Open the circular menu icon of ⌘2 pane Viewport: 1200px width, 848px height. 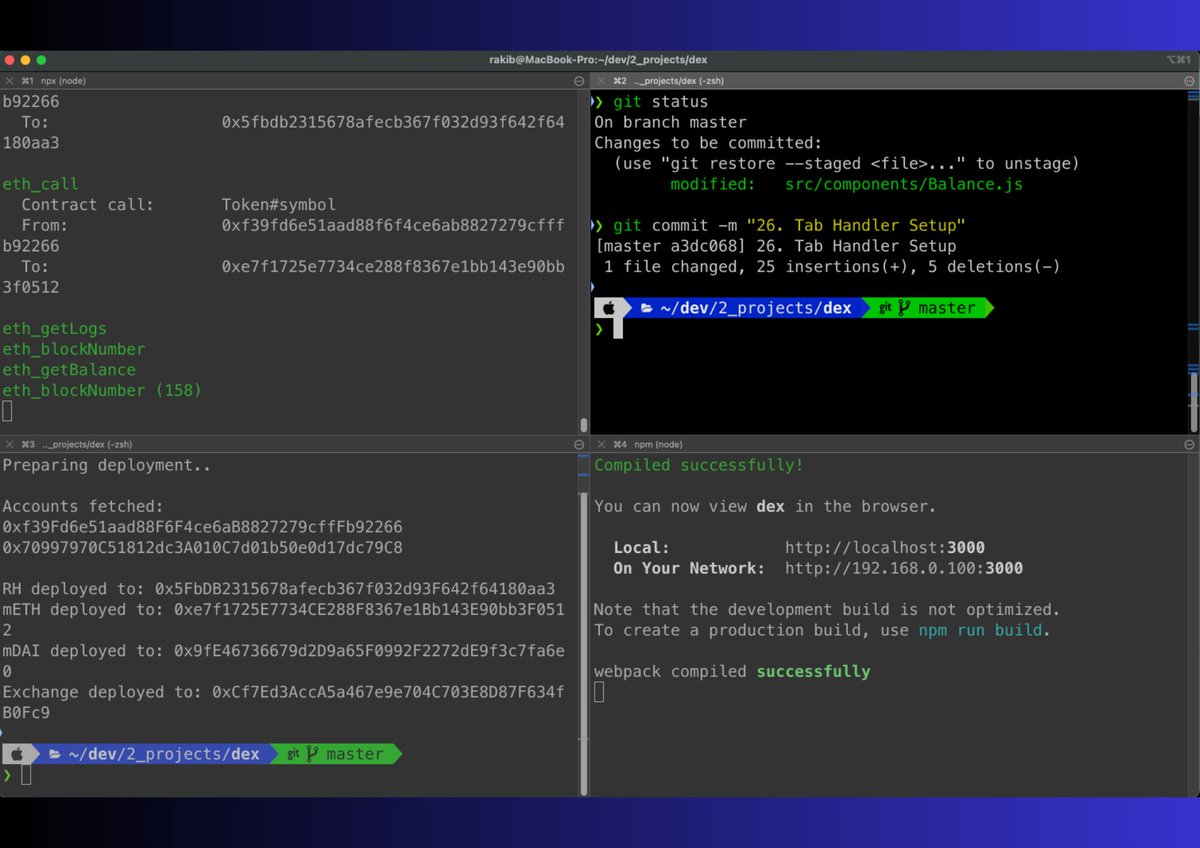(1190, 80)
